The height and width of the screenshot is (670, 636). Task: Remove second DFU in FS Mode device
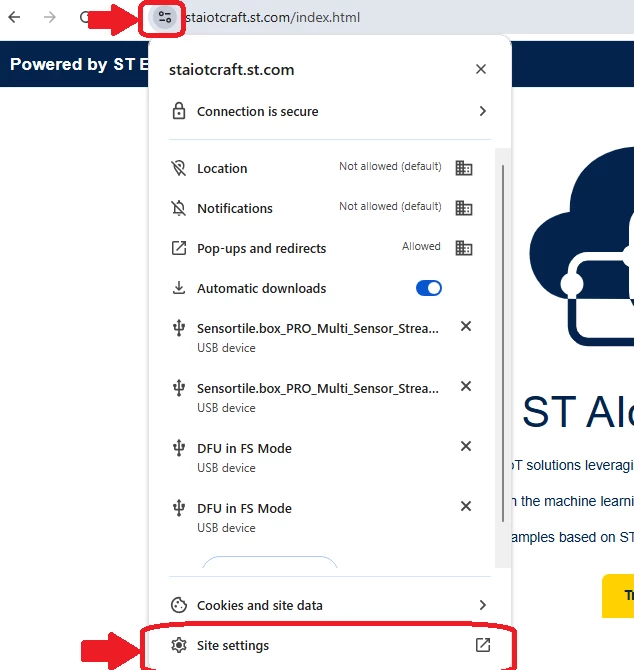[x=466, y=506]
